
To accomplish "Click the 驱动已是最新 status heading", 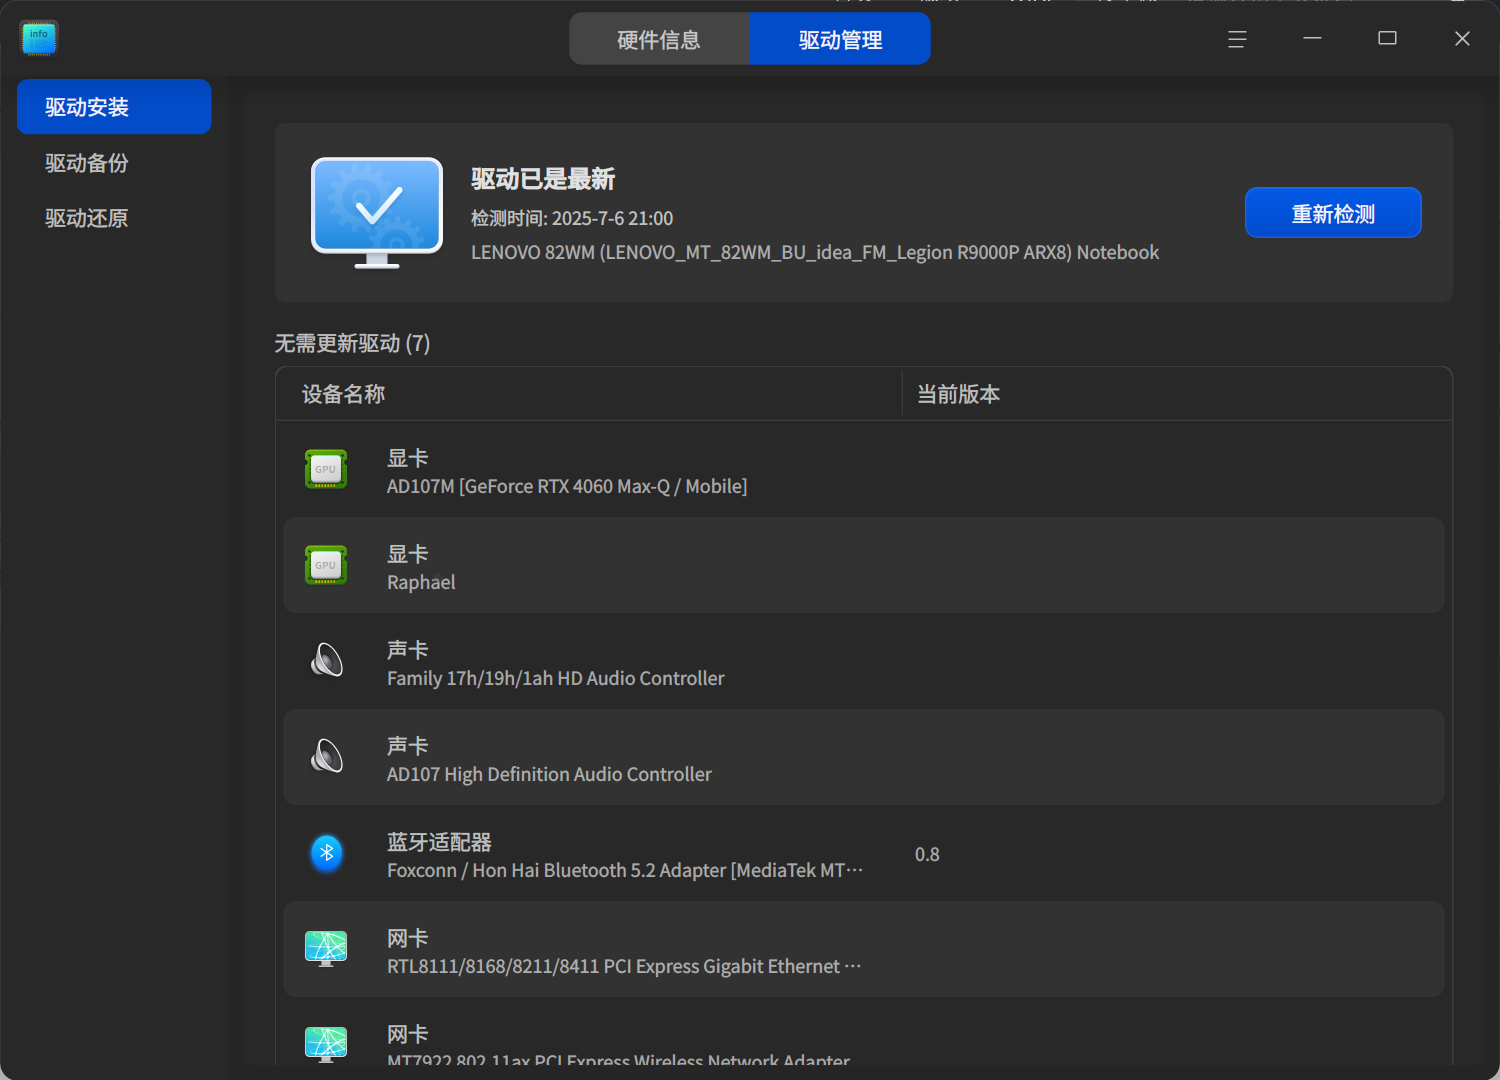I will tap(543, 179).
